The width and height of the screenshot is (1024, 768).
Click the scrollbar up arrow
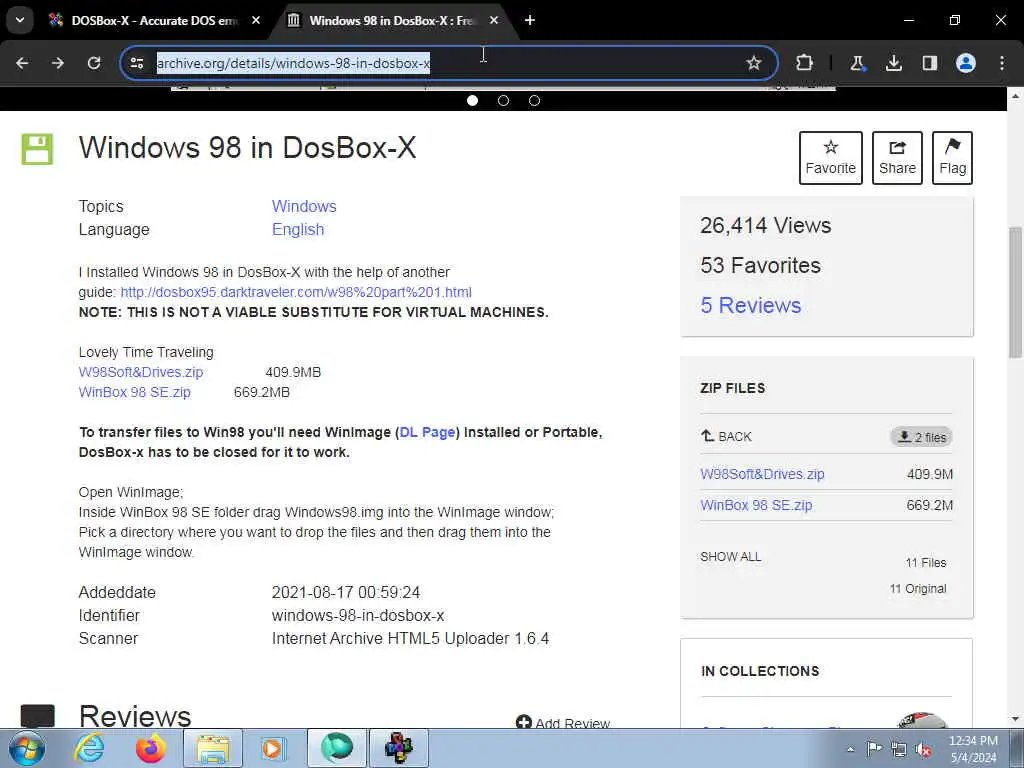click(1015, 96)
